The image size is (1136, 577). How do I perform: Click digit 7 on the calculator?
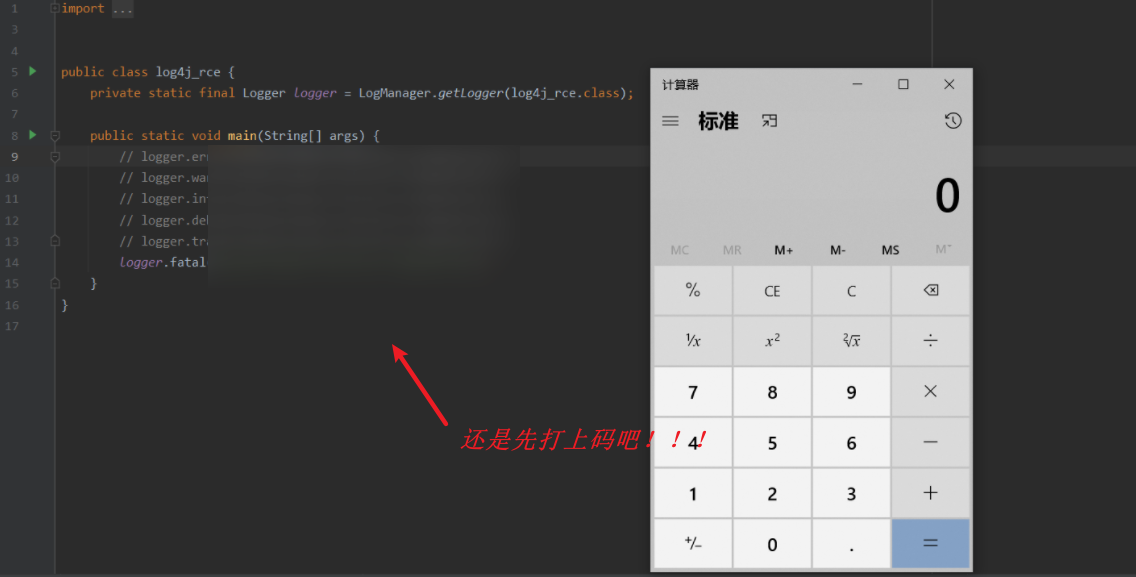point(693,391)
